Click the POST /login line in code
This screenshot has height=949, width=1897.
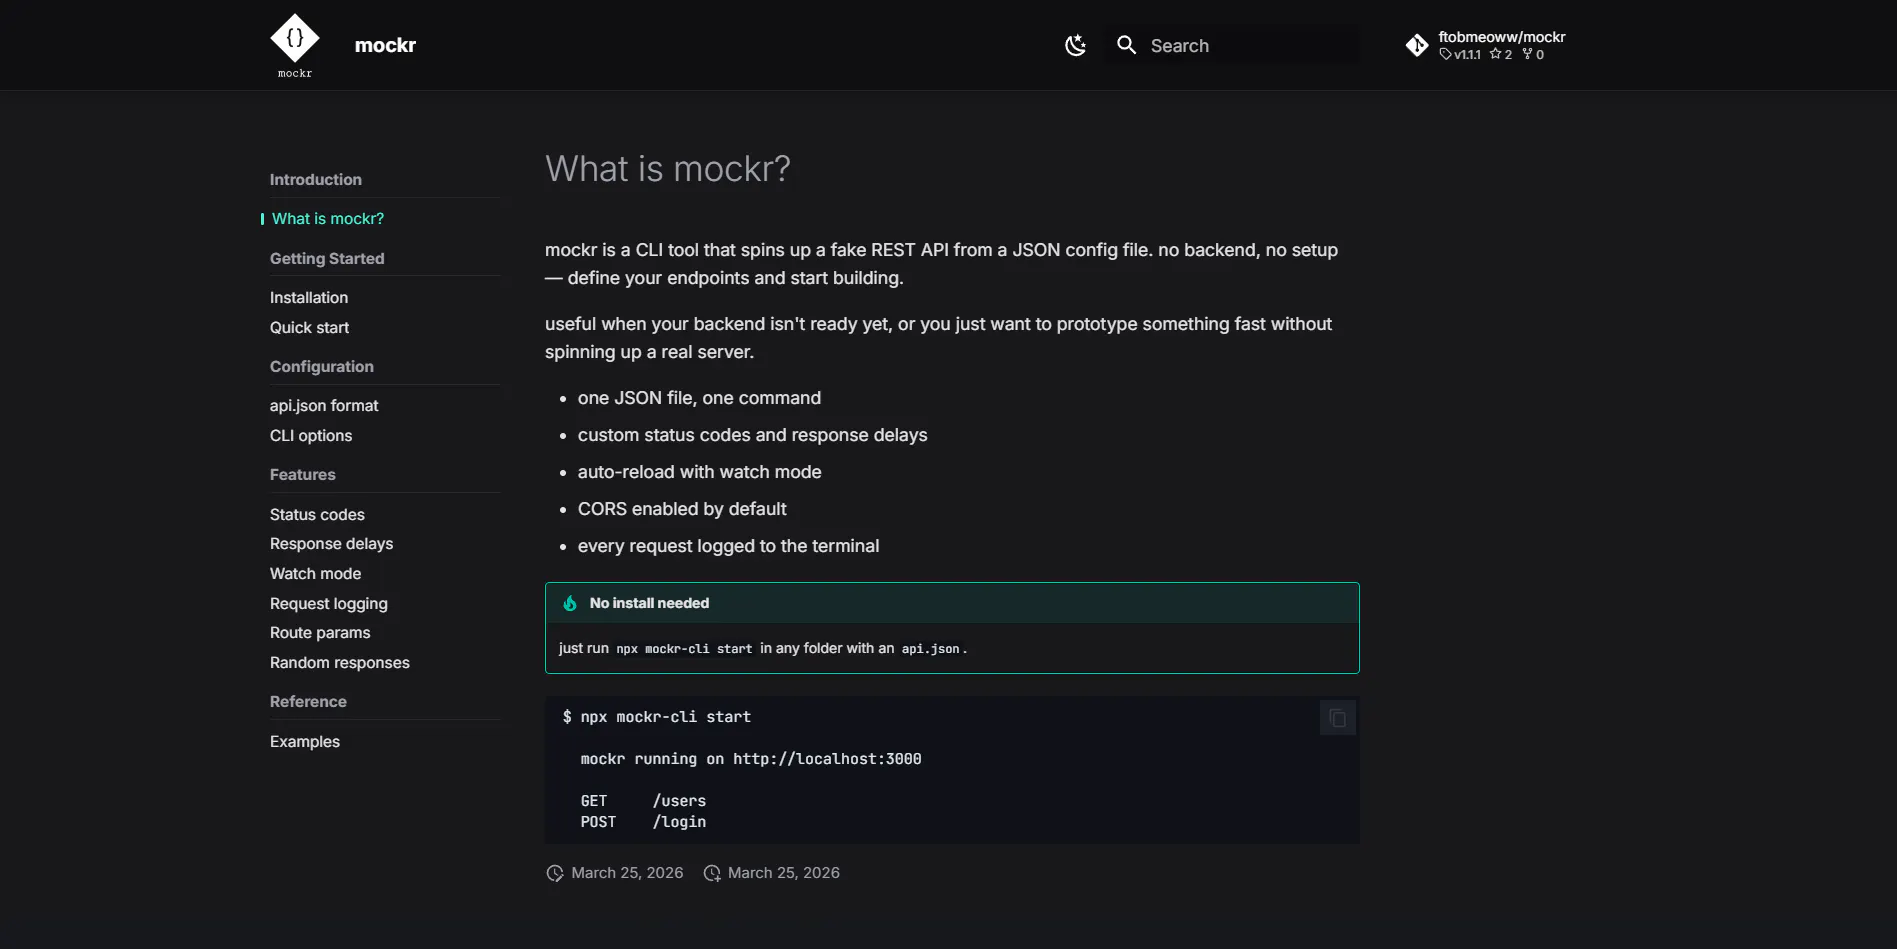click(x=643, y=822)
